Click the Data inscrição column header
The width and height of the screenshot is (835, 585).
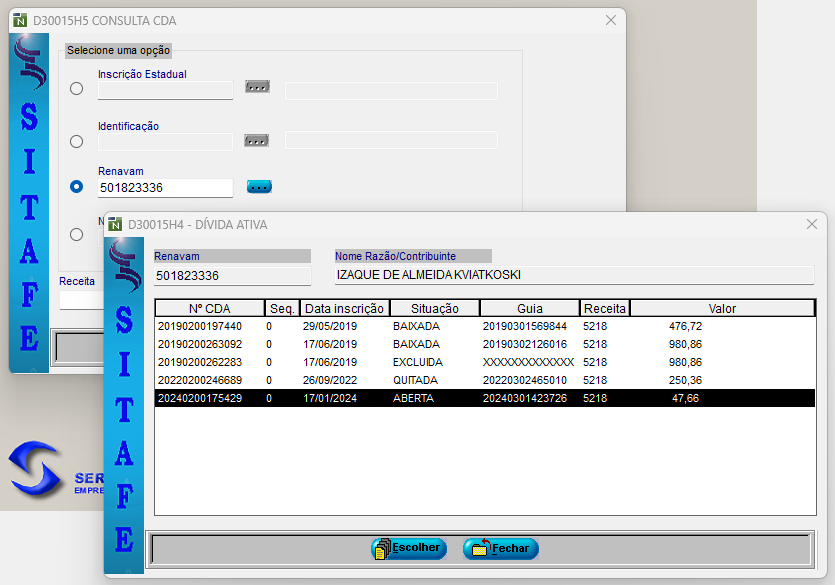[343, 308]
